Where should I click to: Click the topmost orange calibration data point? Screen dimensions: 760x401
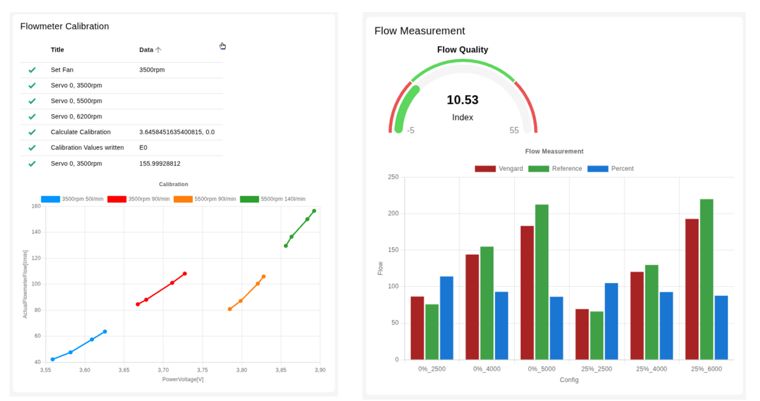[264, 277]
